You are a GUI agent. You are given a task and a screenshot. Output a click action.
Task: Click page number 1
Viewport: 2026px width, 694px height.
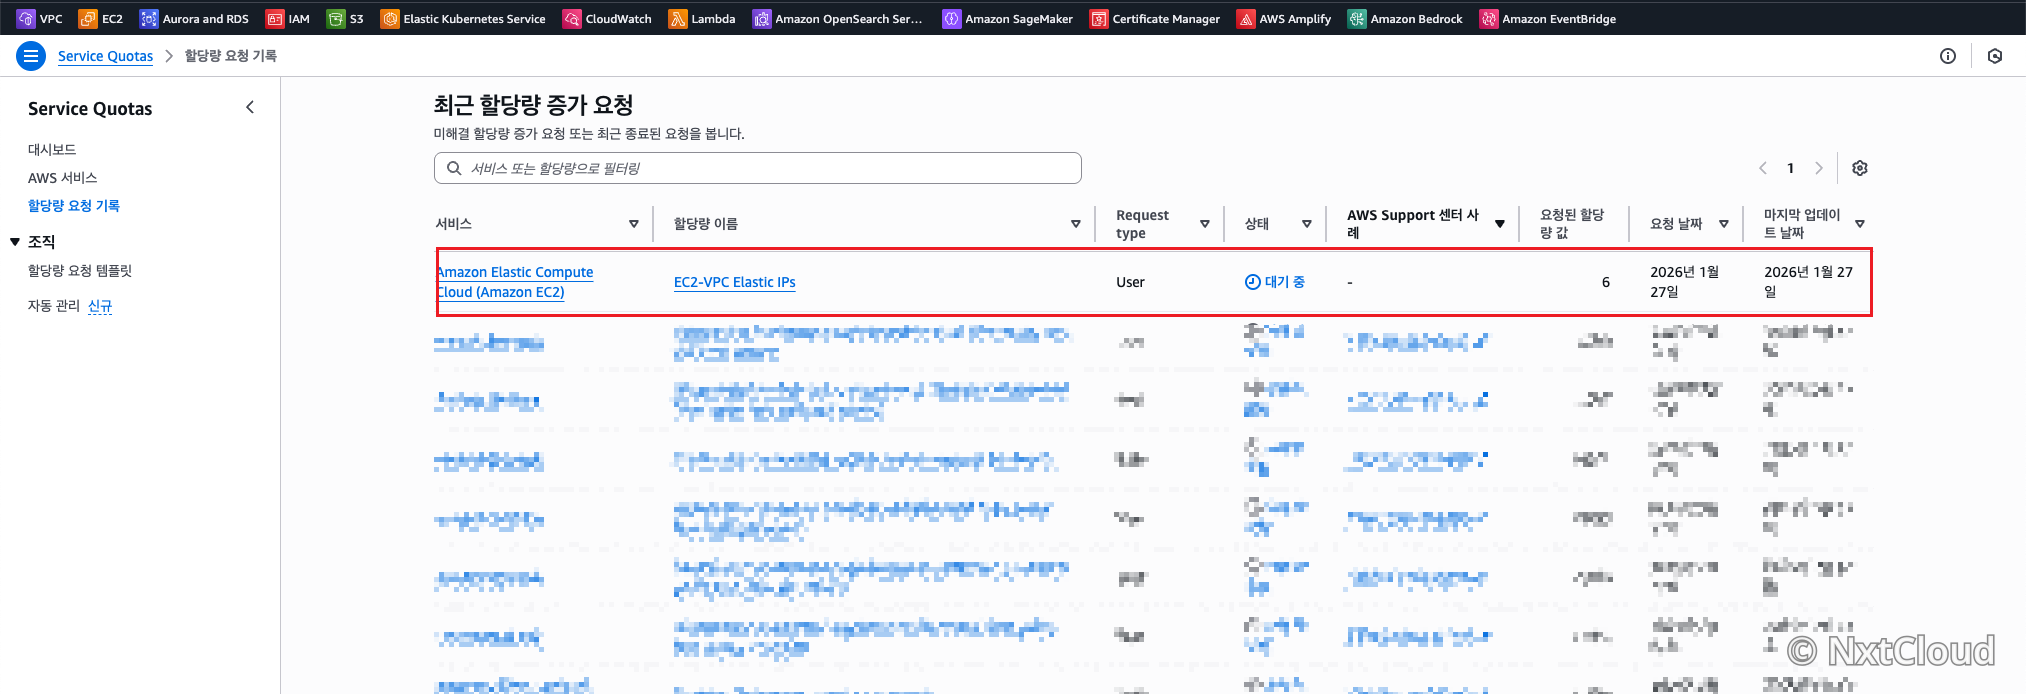coord(1791,168)
